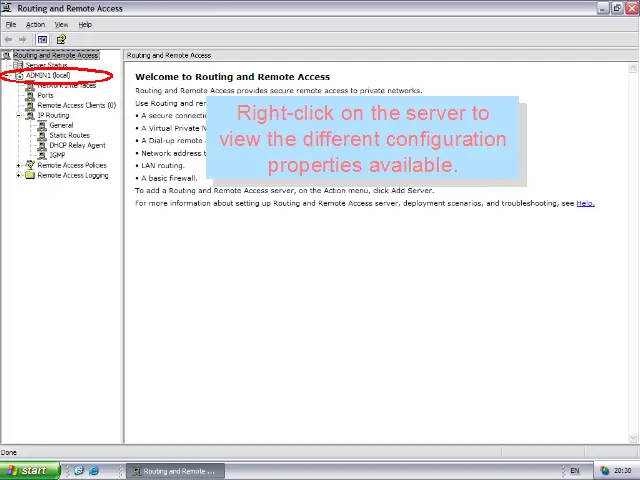Viewport: 640px width, 480px height.
Task: Click the scroll up arrow in right pane
Action: [x=633, y=68]
